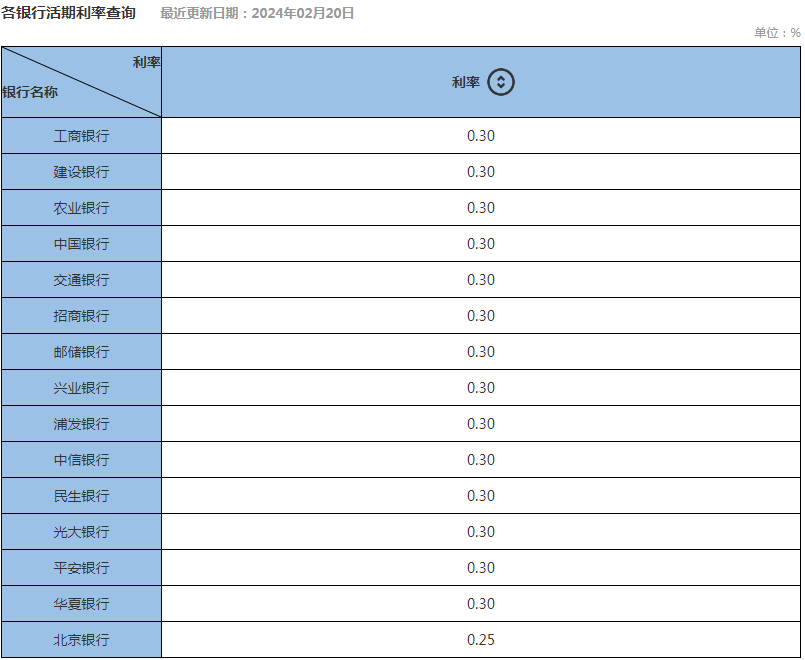Screen dimensions: 805x660
Task: Click the 0.30 rate for 兴业银行
Action: 481,388
